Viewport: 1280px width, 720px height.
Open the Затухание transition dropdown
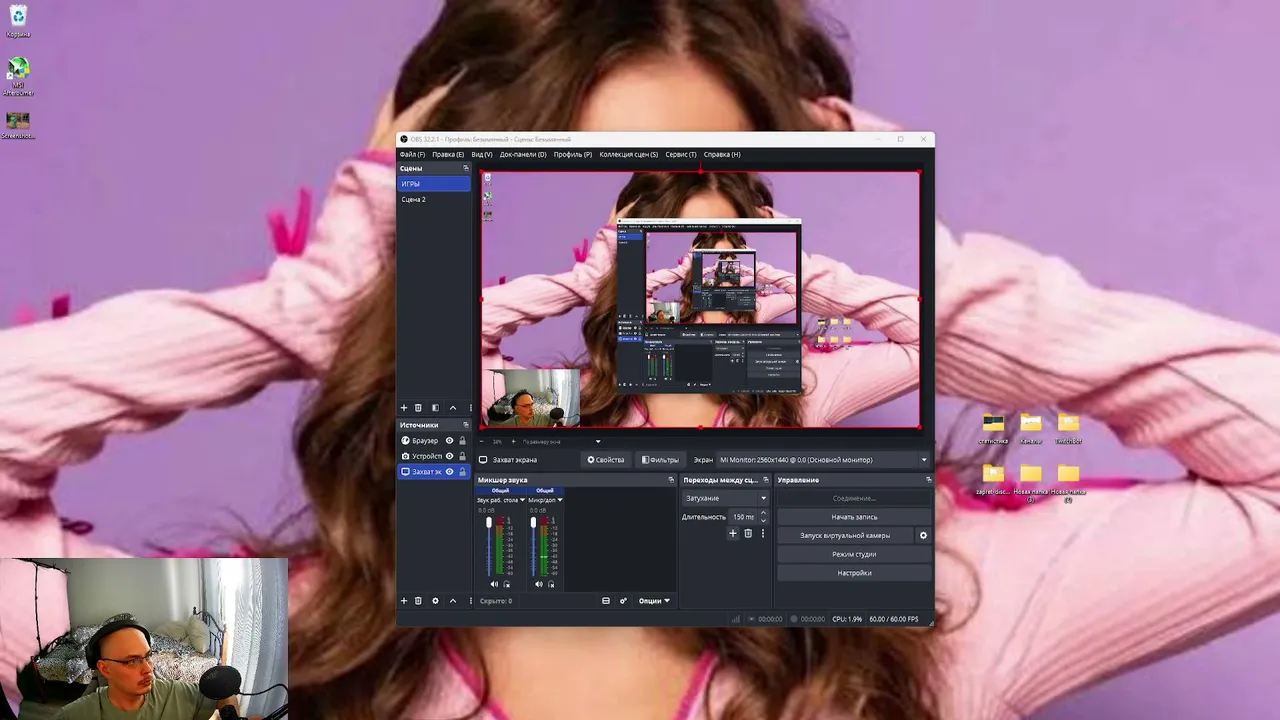pos(725,498)
